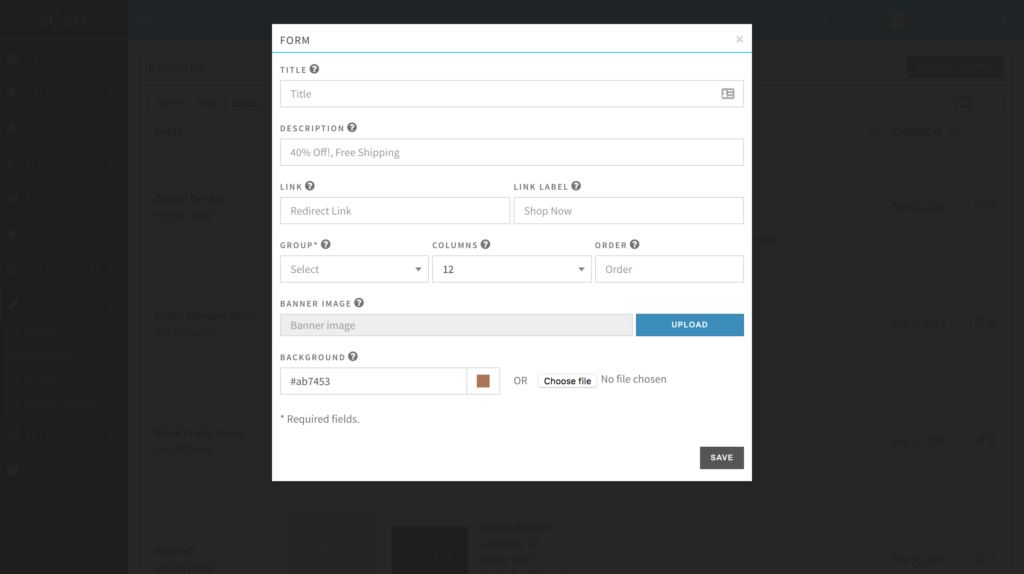
Task: Click the help icon beside Background label
Action: click(x=353, y=357)
